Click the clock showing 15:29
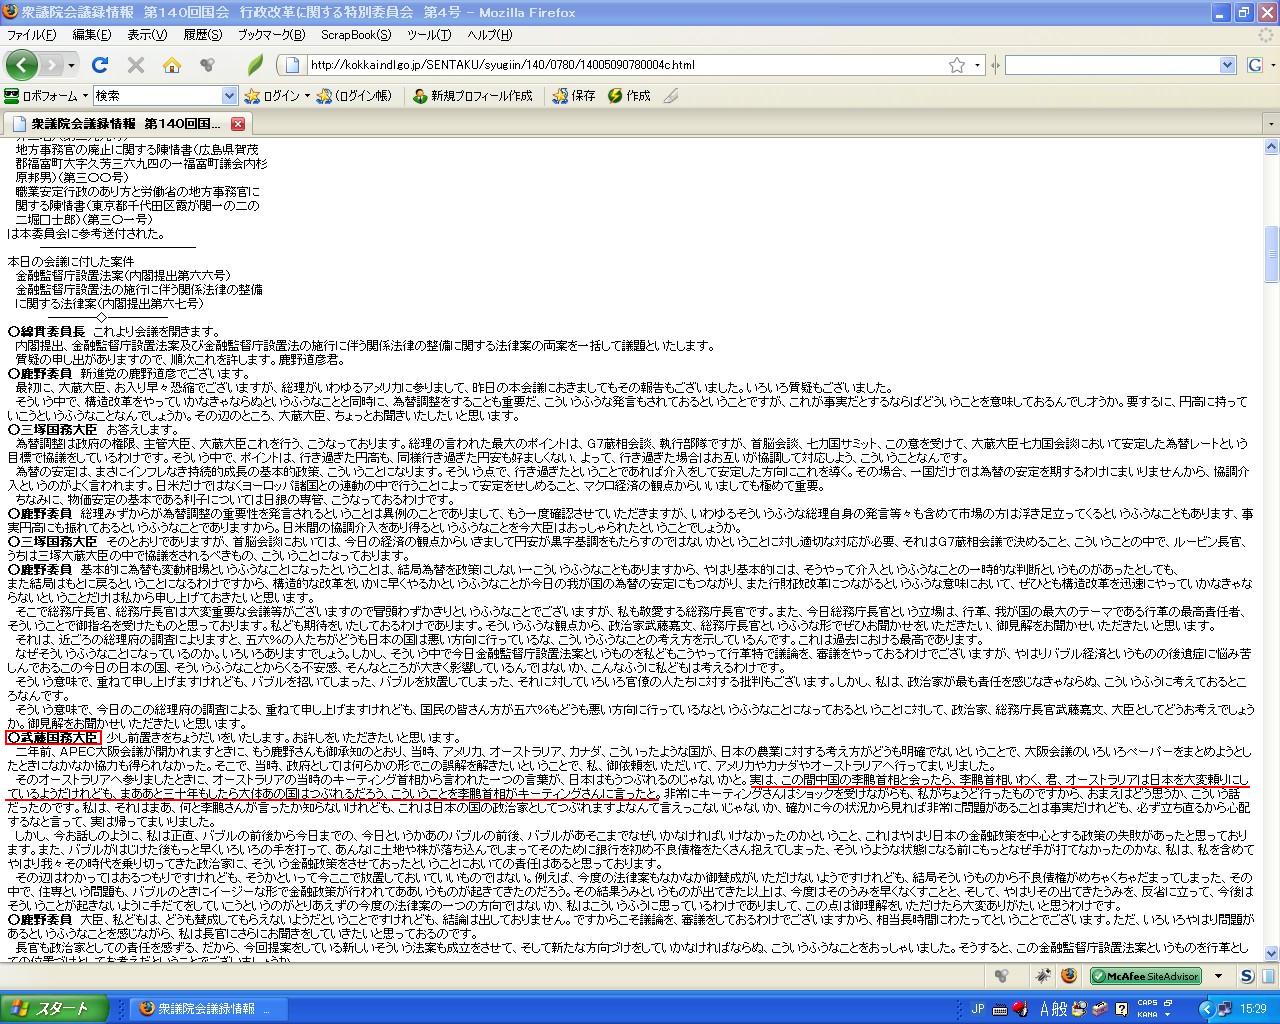The height and width of the screenshot is (1024, 1280). point(1253,1009)
